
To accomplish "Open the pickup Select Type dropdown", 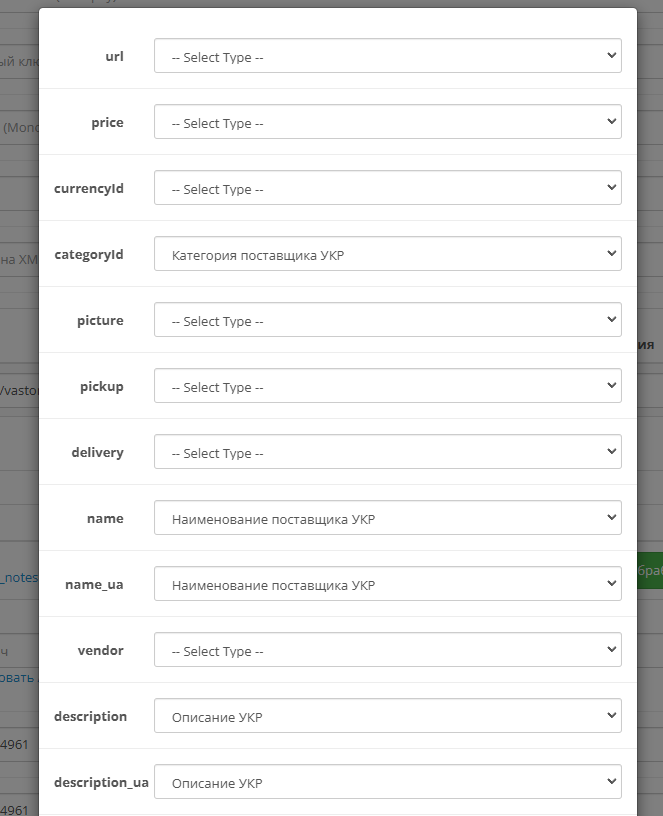I will 387,386.
